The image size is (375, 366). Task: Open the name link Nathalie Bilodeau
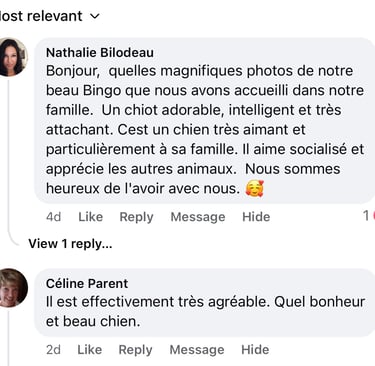[100, 52]
